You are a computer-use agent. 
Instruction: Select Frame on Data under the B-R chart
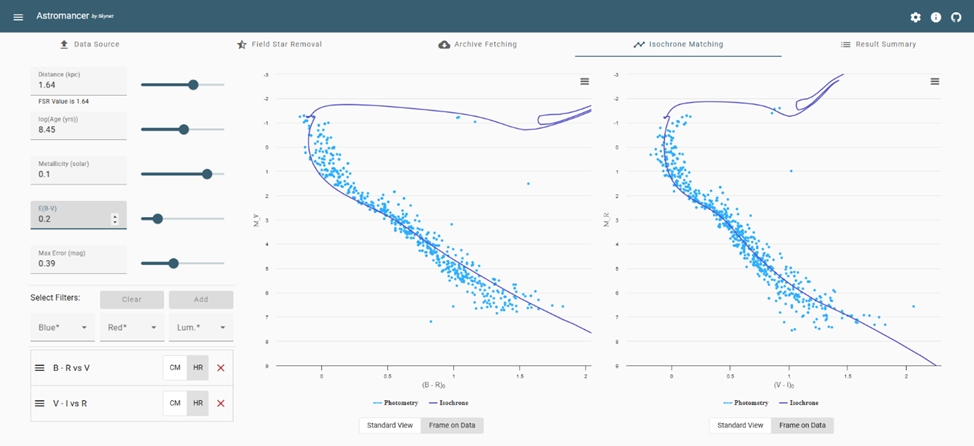[x=452, y=426]
